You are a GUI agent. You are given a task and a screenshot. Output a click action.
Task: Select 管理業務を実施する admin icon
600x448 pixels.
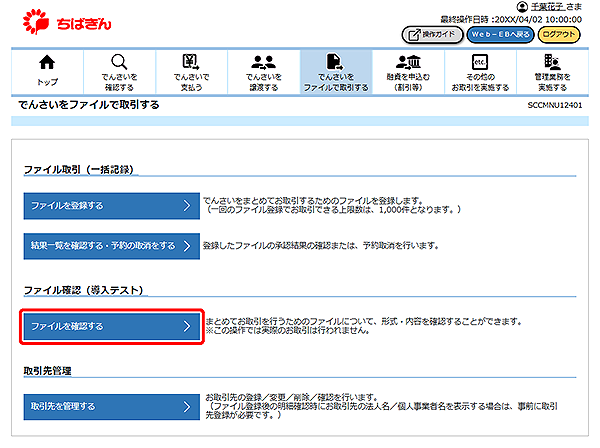tap(553, 61)
